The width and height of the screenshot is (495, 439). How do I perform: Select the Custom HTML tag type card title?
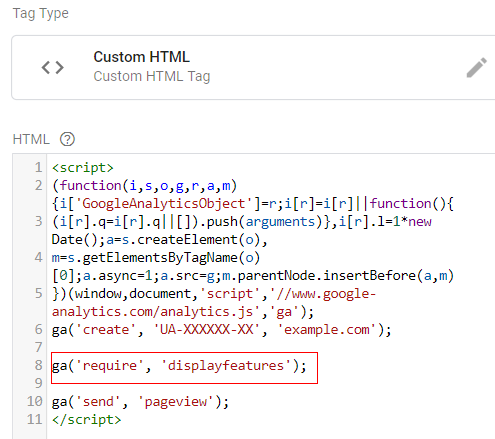coord(141,57)
